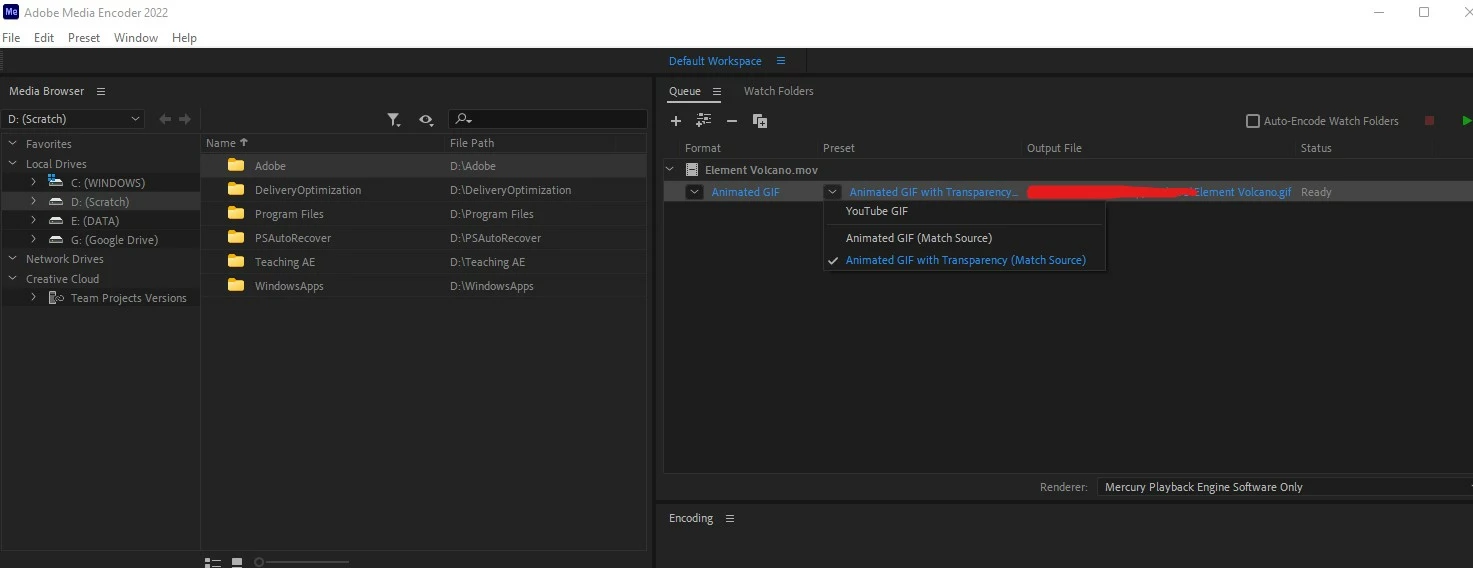Click the Ready status text
This screenshot has height=568, width=1473.
tap(1316, 192)
